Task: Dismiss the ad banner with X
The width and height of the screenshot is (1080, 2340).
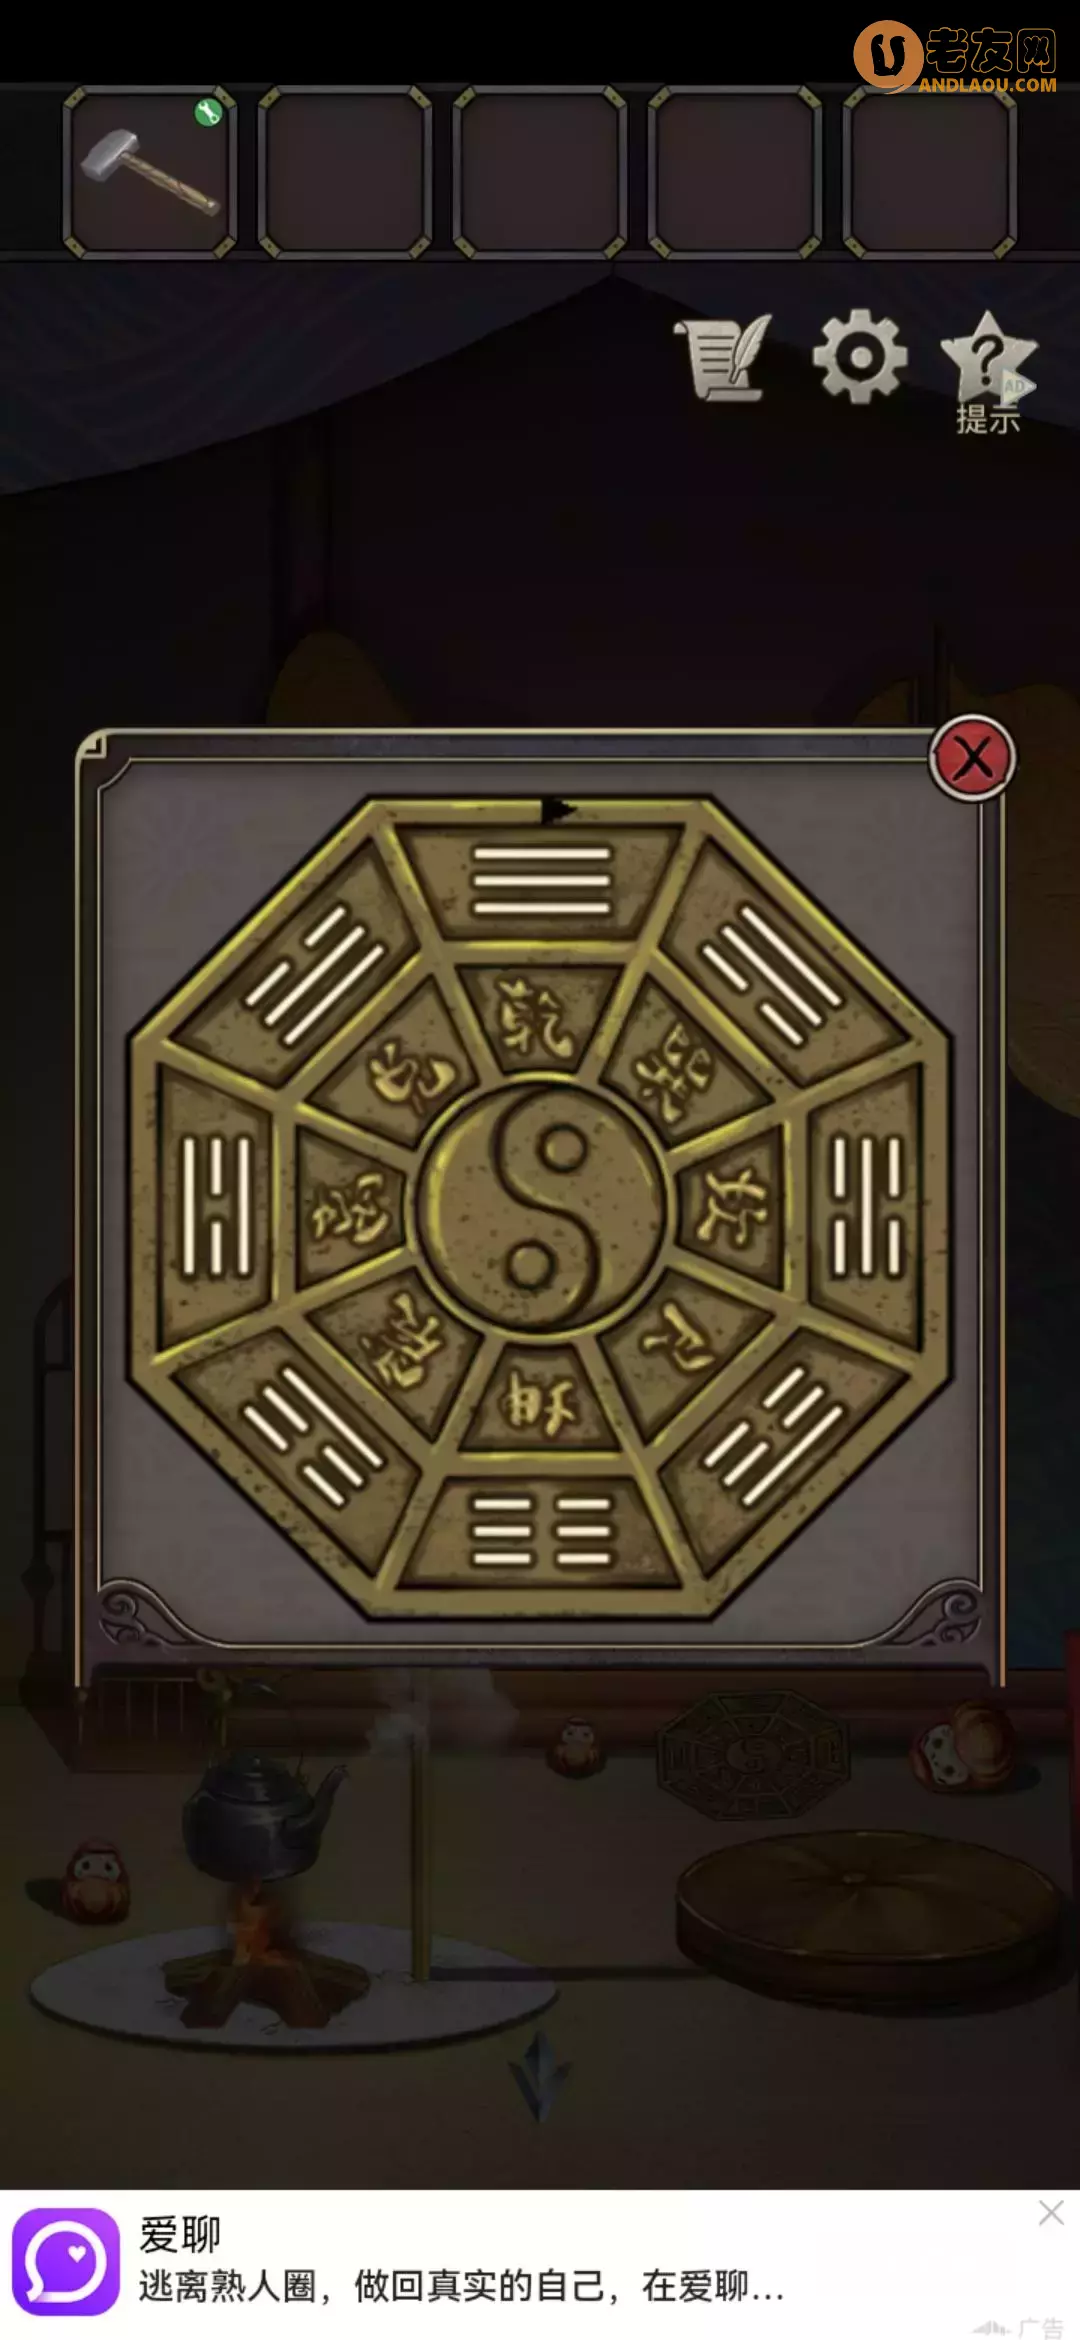Action: 1051,2213
